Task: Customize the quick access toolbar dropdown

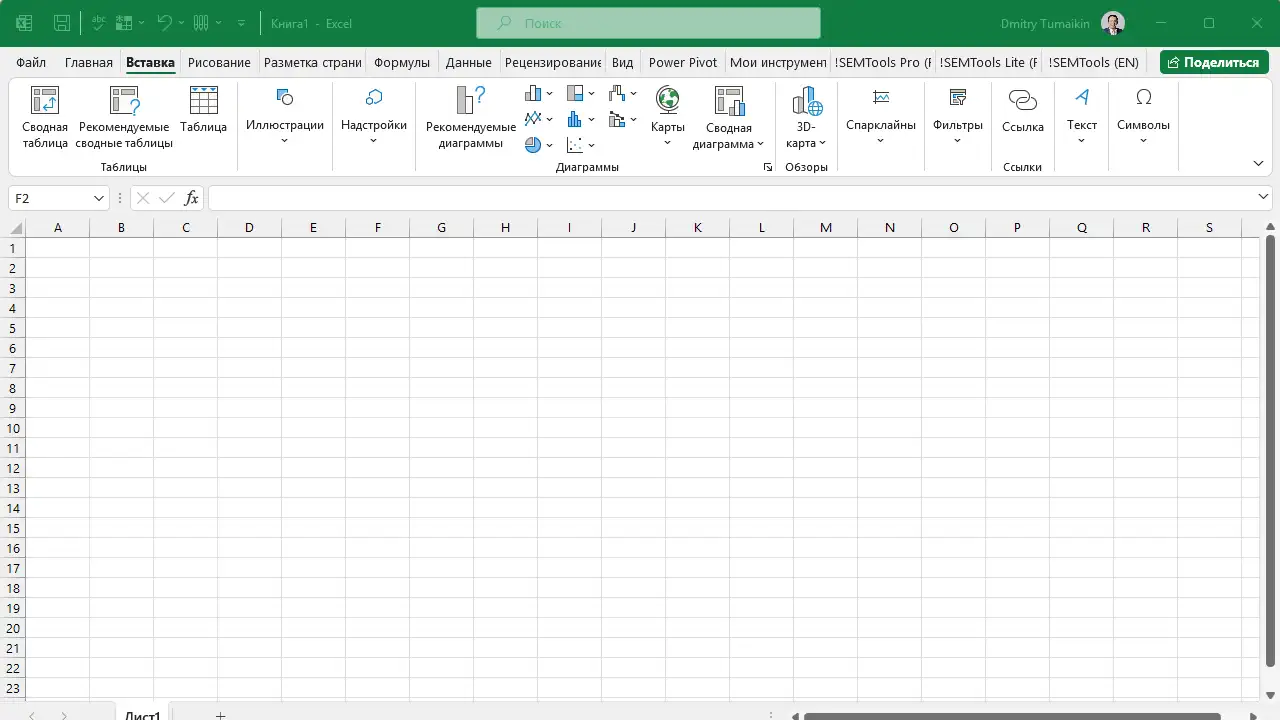Action: (x=242, y=22)
